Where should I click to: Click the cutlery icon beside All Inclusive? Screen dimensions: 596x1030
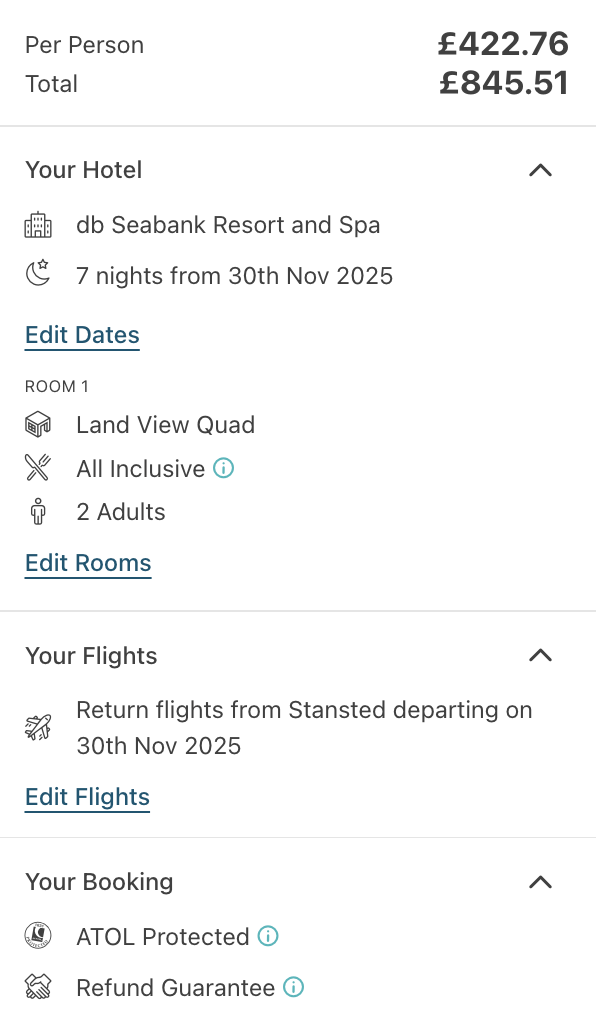point(38,468)
